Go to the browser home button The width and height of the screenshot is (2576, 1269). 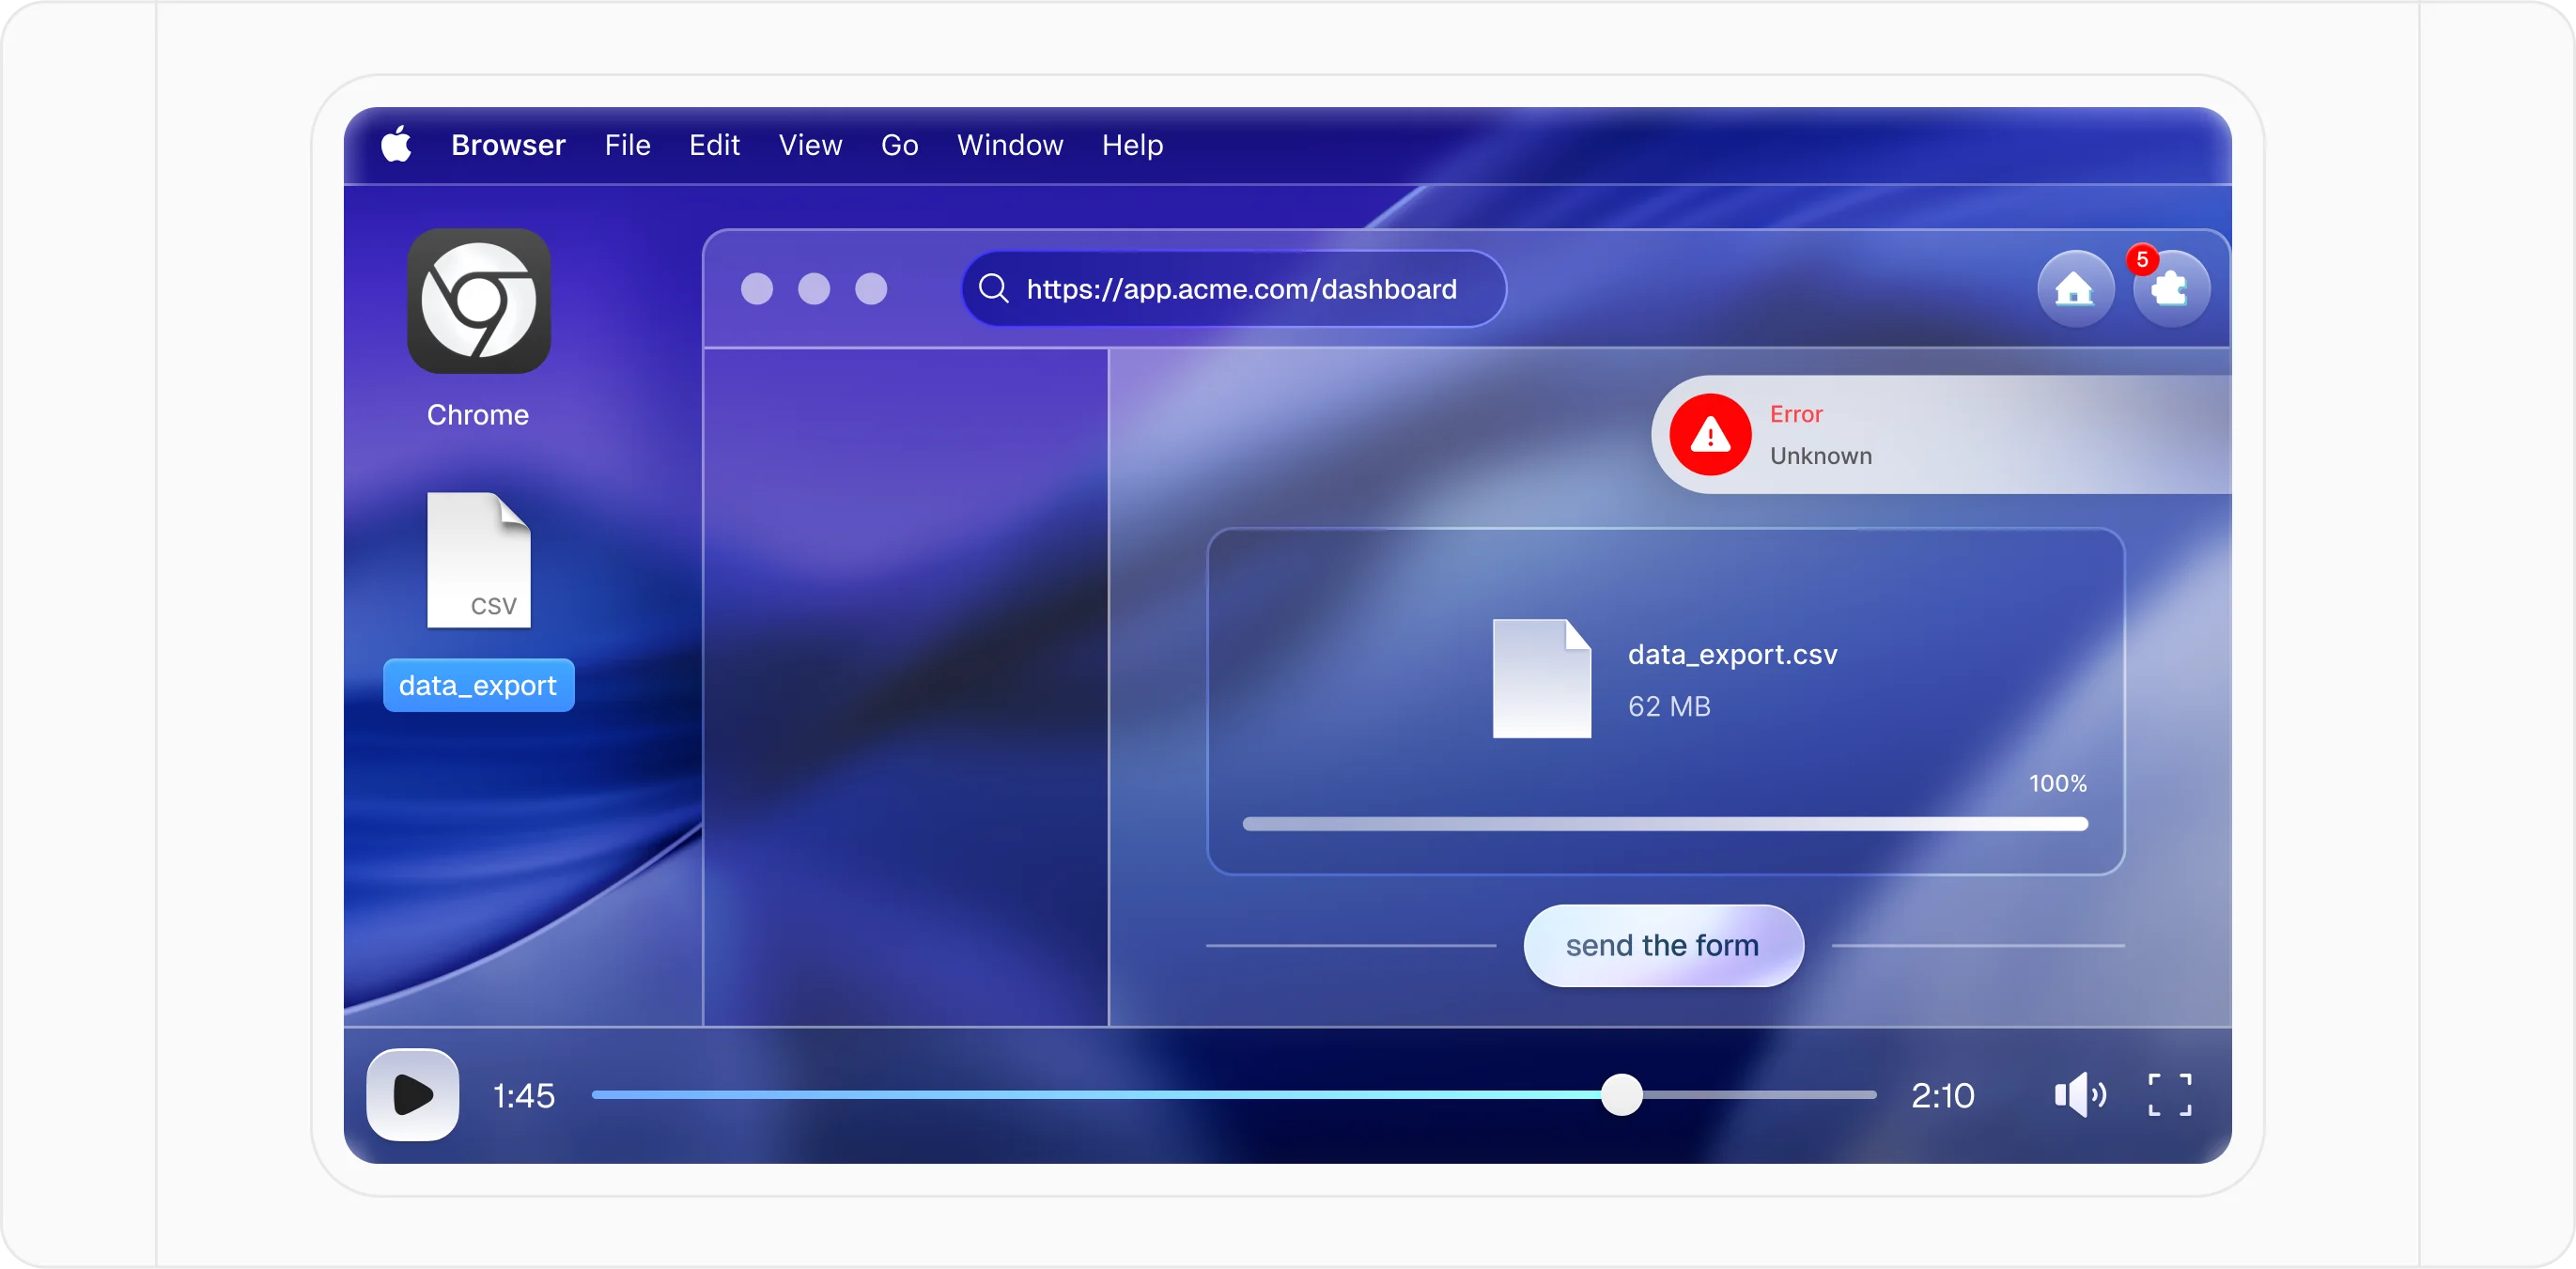pos(2075,289)
